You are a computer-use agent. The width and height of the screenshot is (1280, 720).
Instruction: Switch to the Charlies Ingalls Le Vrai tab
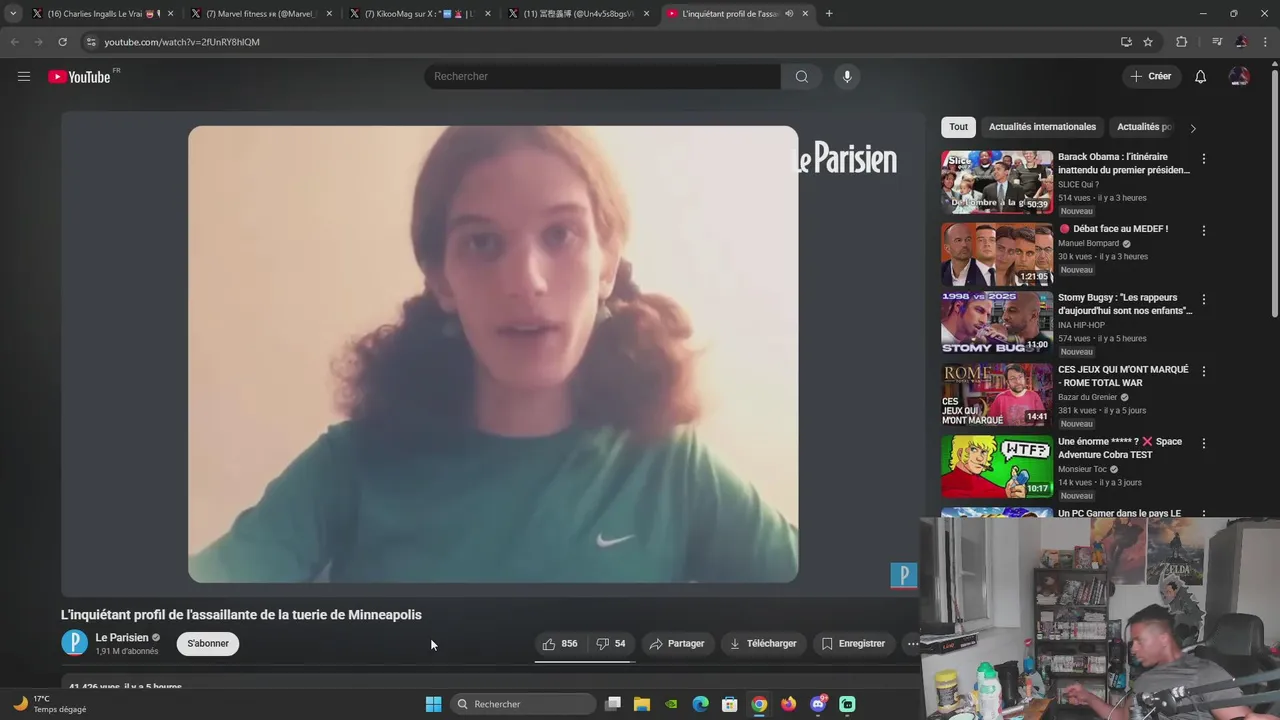point(104,14)
